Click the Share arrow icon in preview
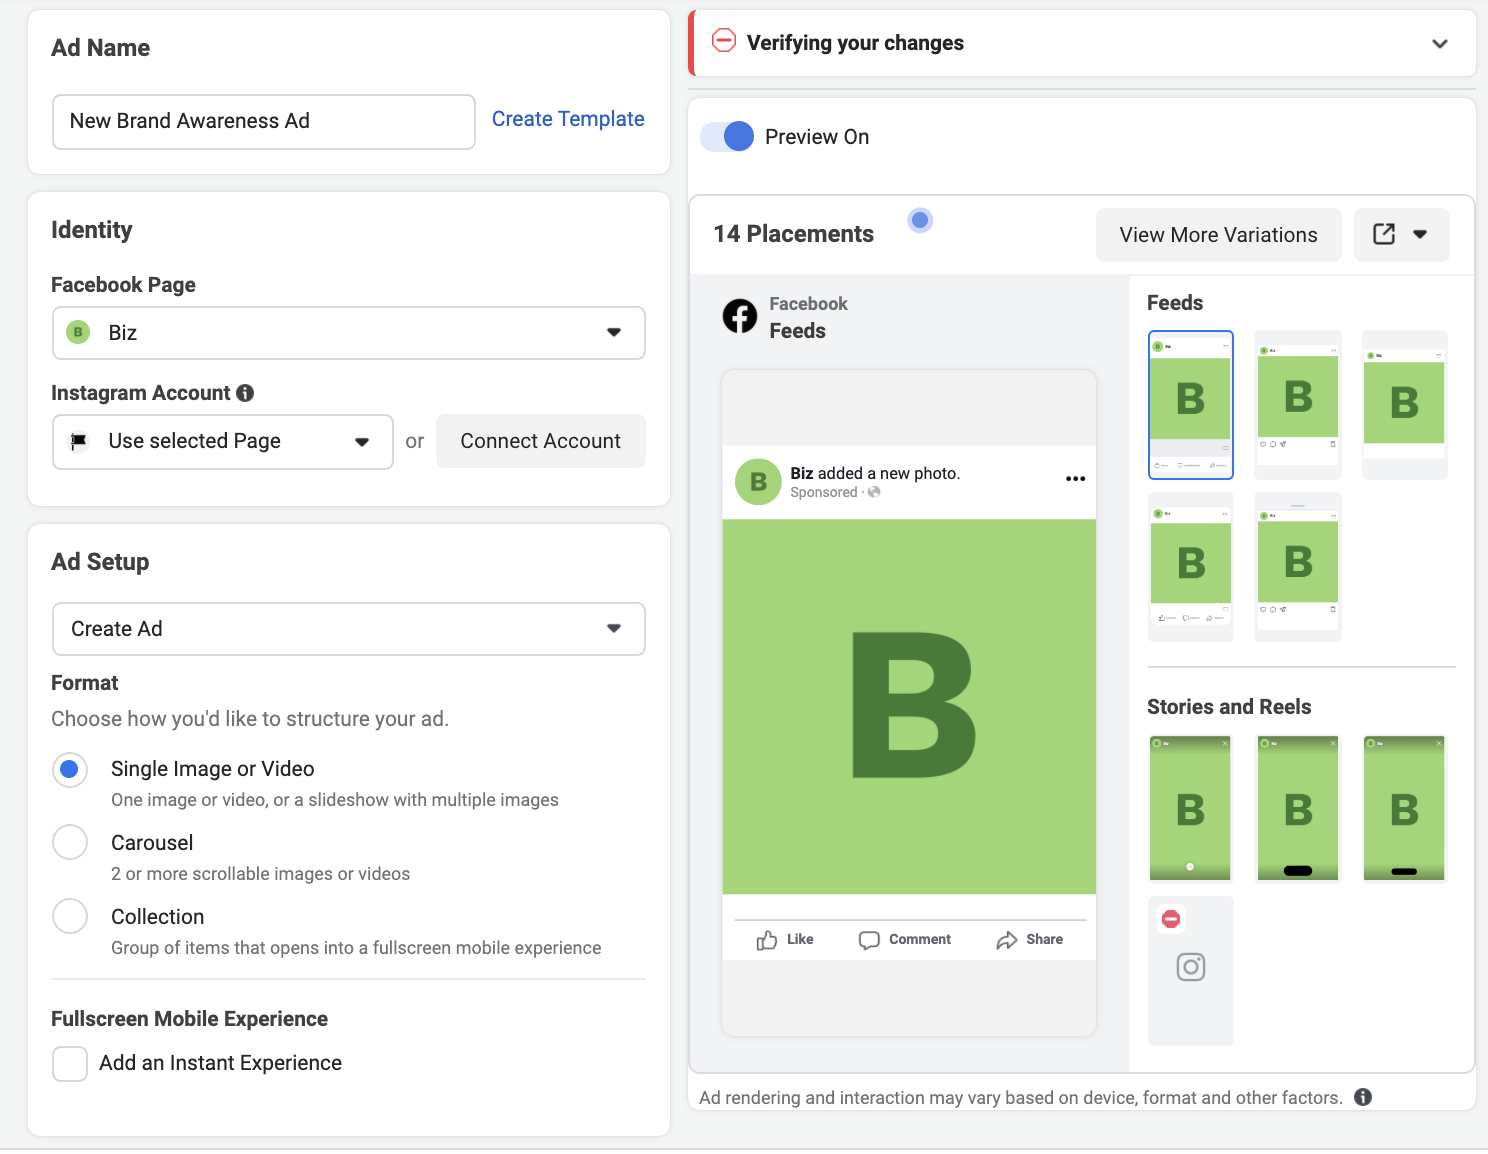1488x1154 pixels. click(x=1006, y=940)
